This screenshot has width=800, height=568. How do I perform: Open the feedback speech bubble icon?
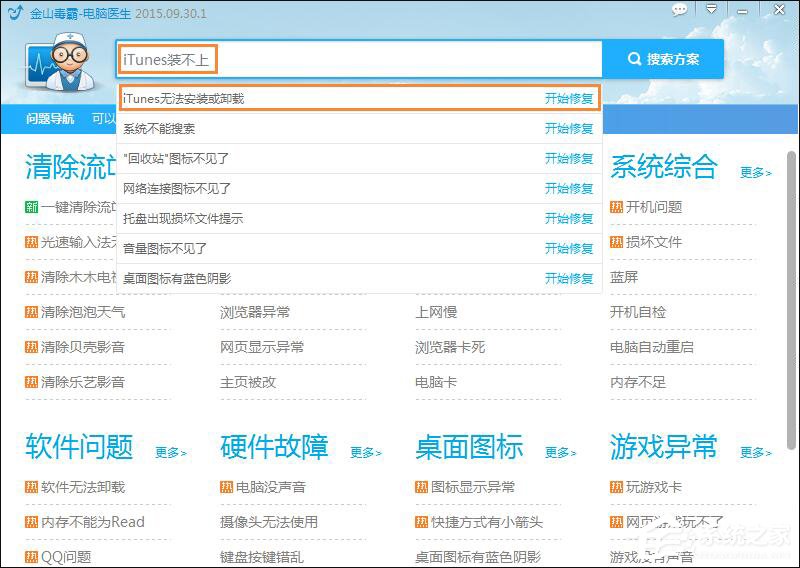pos(680,10)
